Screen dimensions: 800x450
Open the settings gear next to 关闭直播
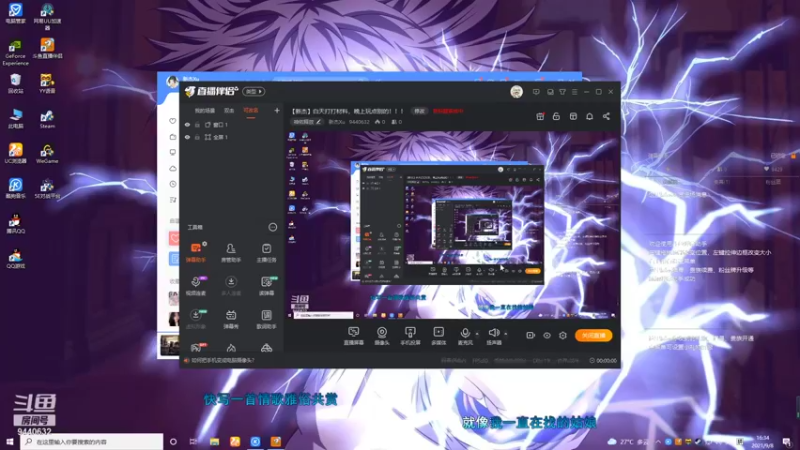(563, 335)
